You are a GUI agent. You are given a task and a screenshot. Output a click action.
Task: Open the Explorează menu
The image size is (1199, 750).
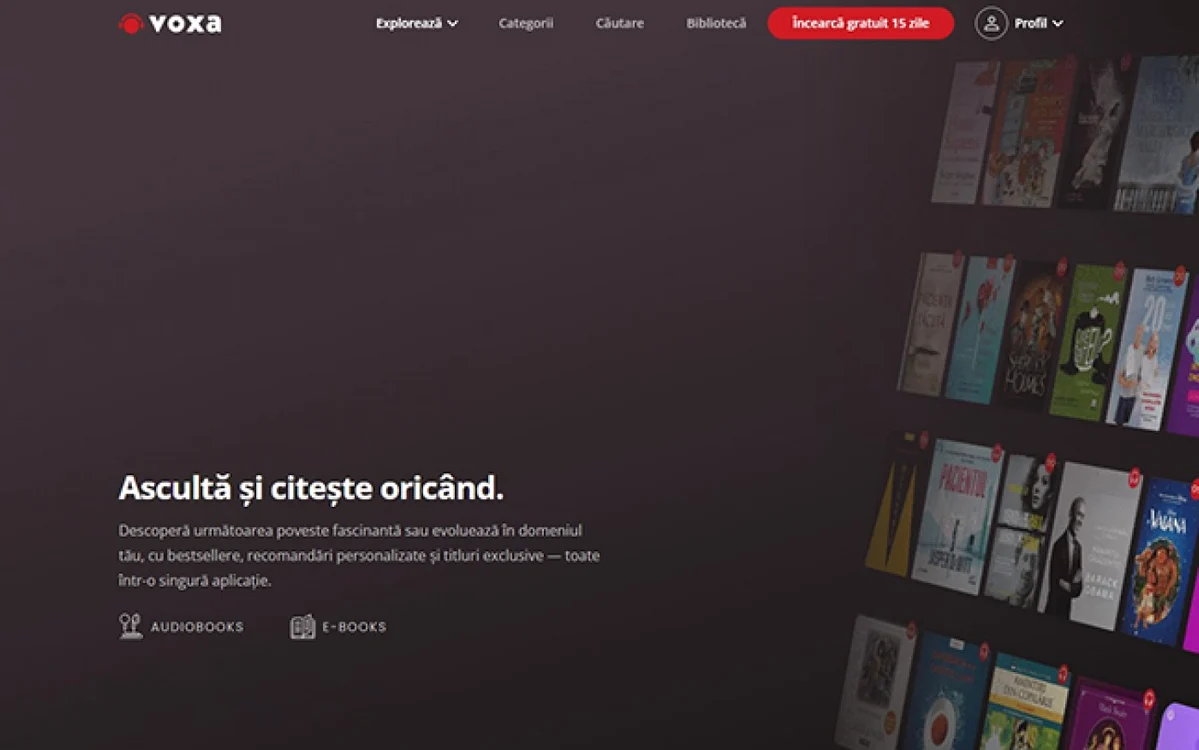point(409,24)
